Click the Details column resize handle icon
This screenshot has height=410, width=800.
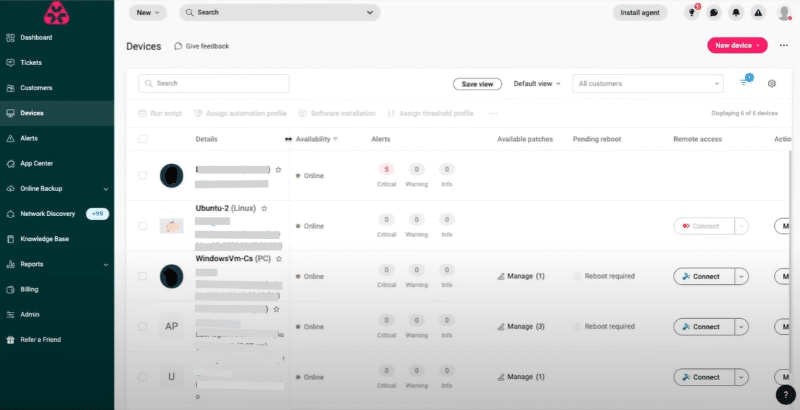[x=288, y=139]
